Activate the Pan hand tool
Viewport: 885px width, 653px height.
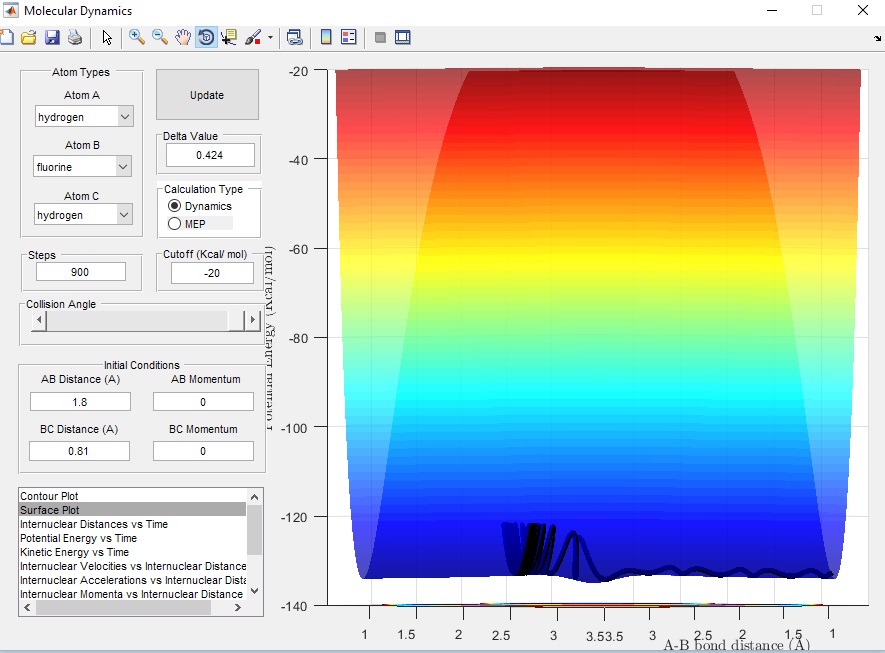(x=183, y=38)
